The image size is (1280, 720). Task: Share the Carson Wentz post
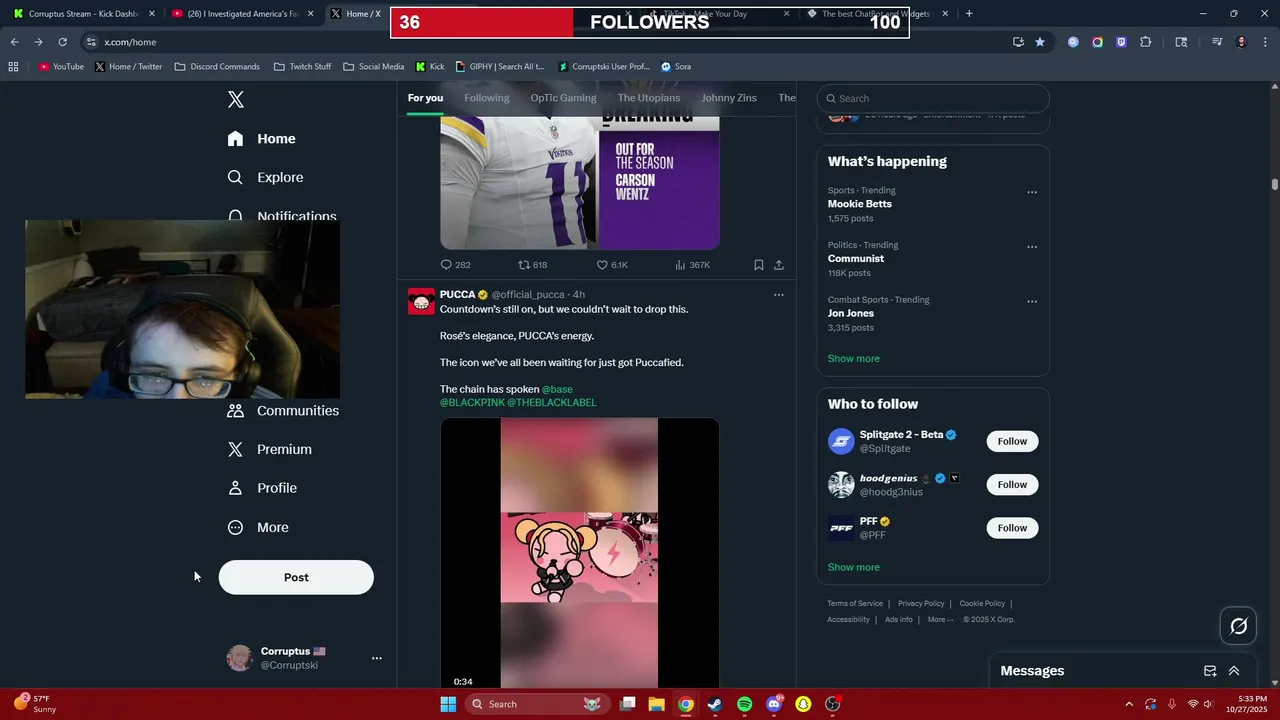tap(779, 265)
